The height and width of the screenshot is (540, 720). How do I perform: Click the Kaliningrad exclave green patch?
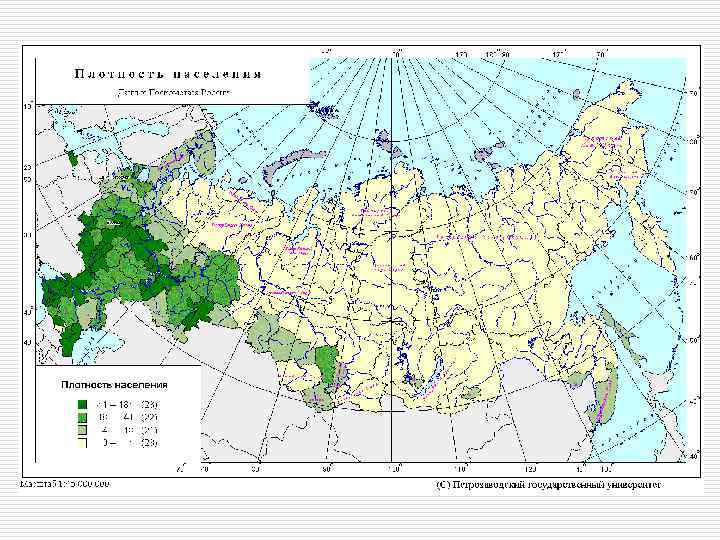[x=72, y=159]
